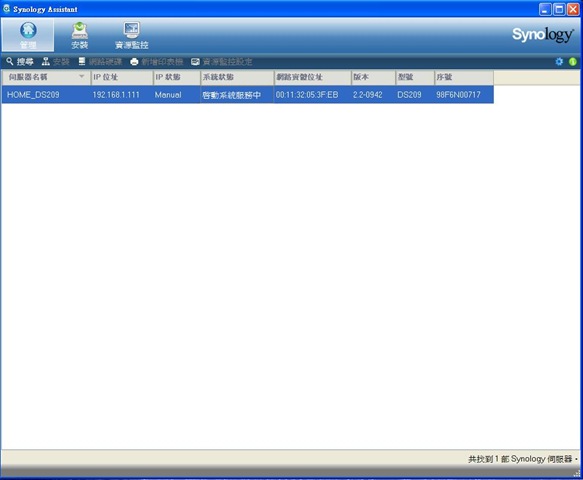
Task: Sort by 網路實體位址 column header
Action: [x=313, y=77]
